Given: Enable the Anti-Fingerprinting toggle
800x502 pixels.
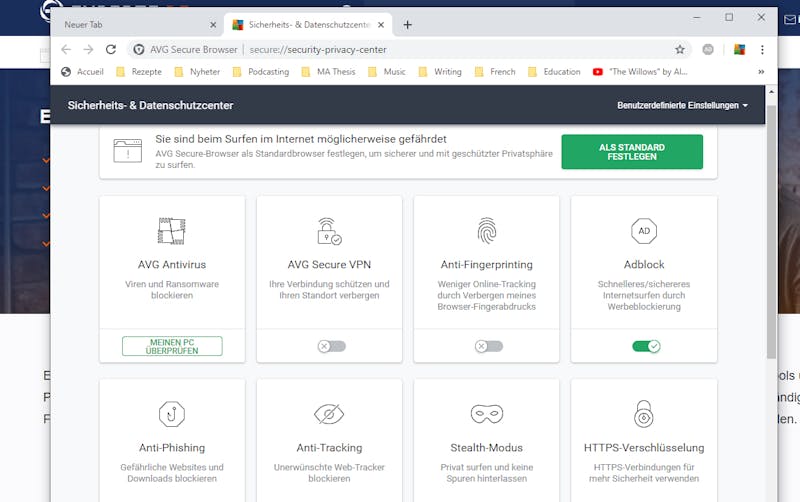Looking at the screenshot, I should pyautogui.click(x=489, y=346).
